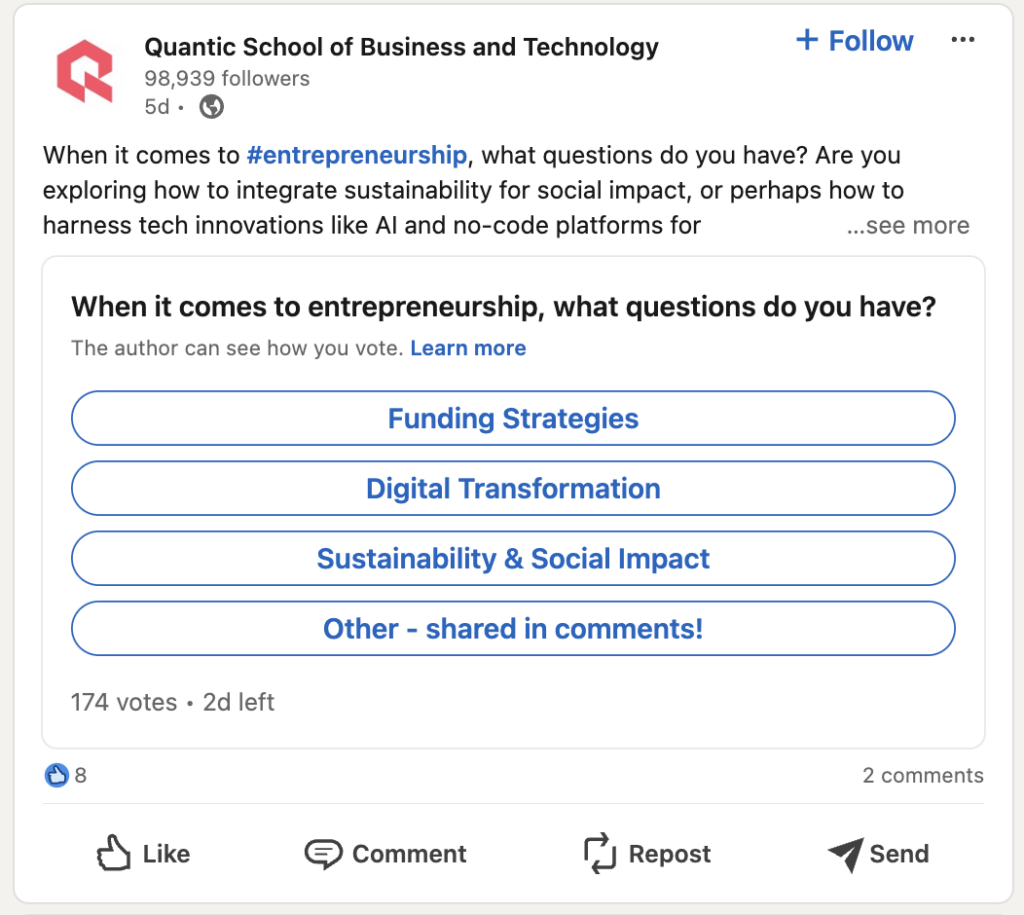View the 174 votes count
The width and height of the screenshot is (1024, 915).
(124, 702)
